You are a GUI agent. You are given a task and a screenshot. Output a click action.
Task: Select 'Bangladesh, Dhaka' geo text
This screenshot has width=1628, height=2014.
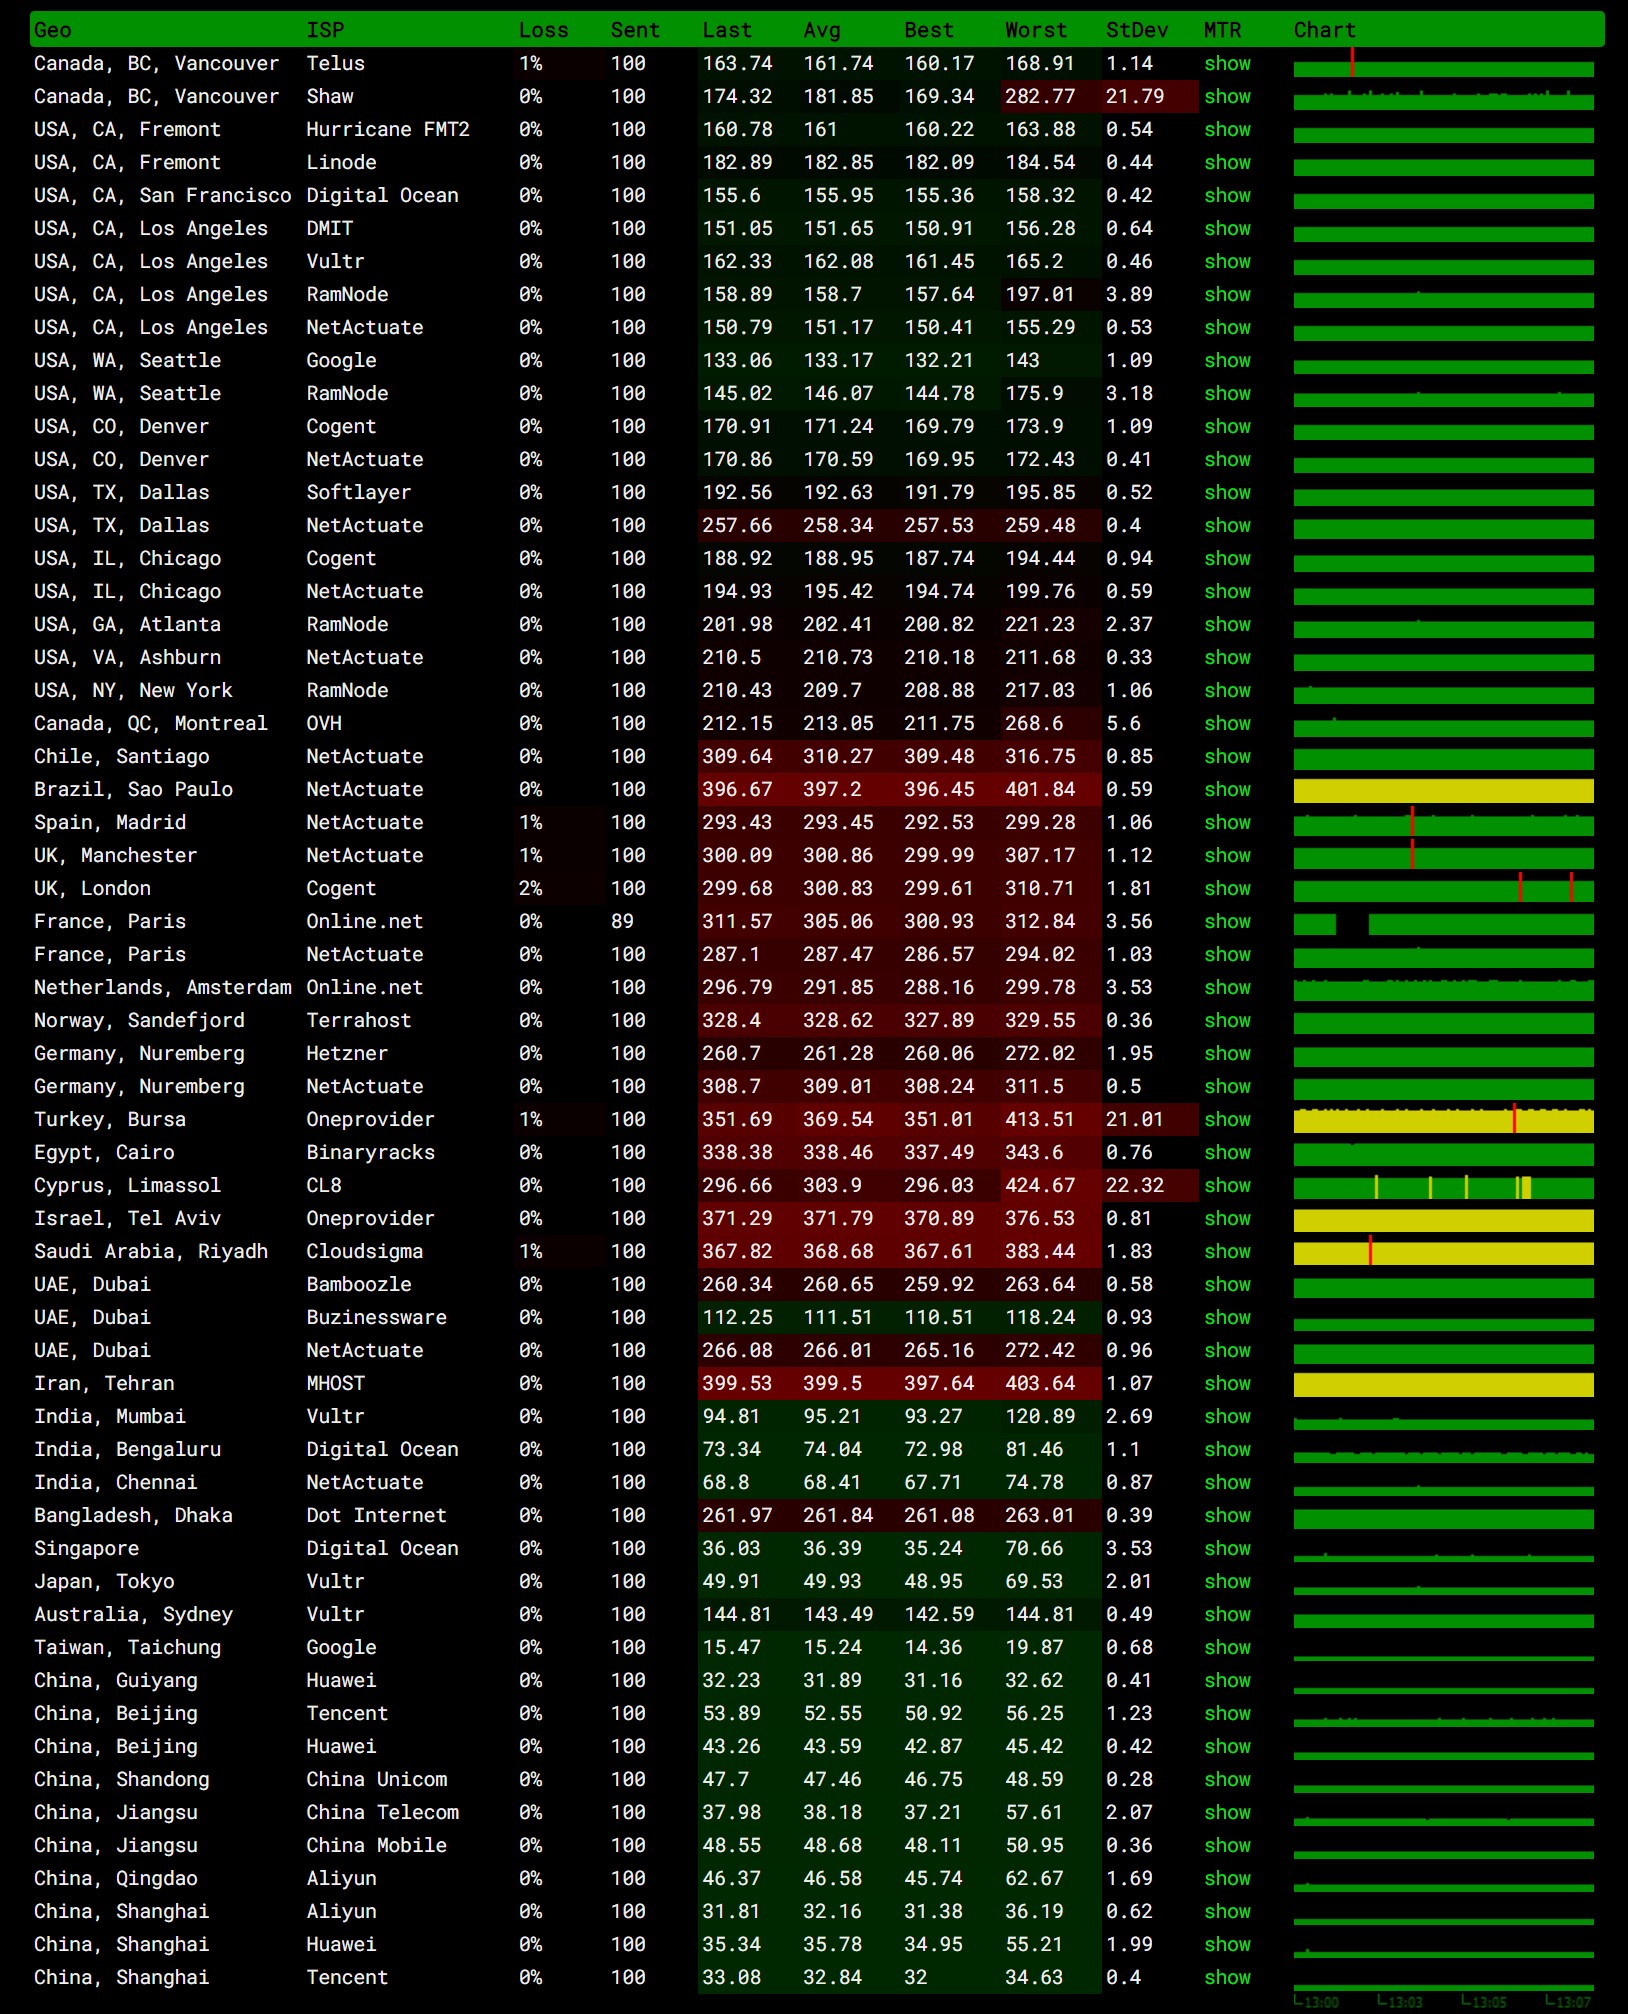point(133,1515)
